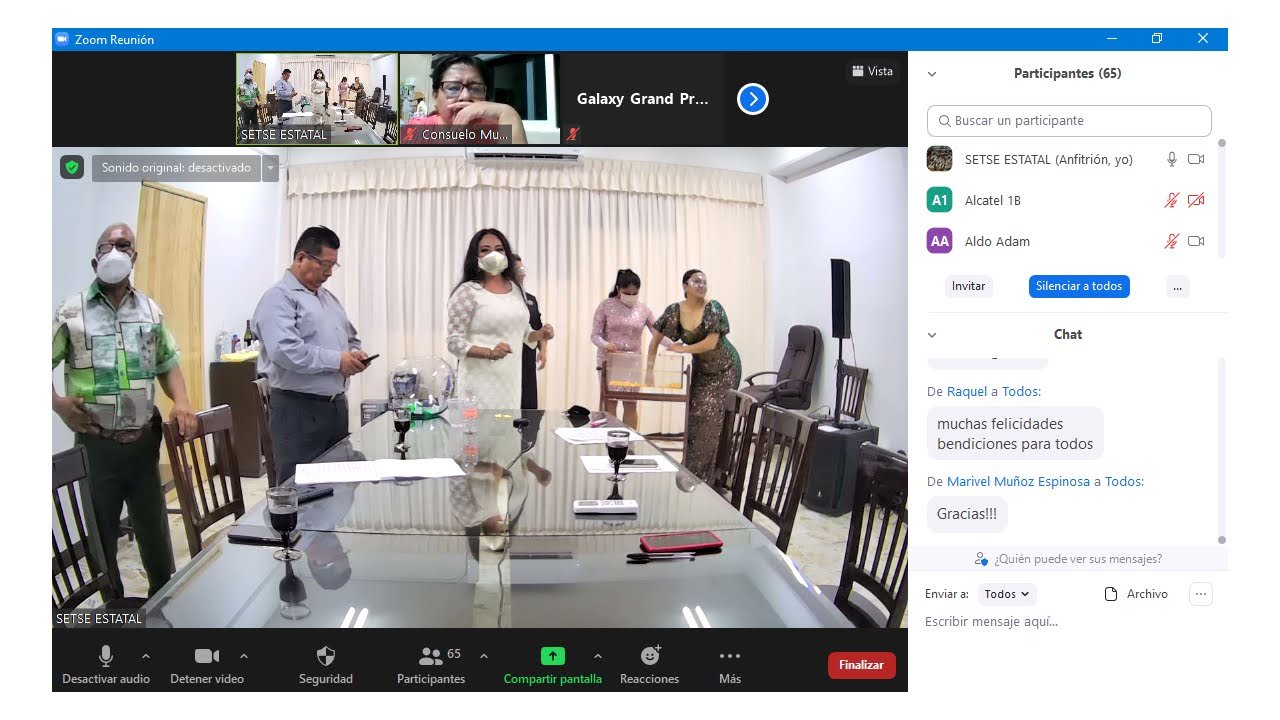This screenshot has width=1280, height=720.
Task: Collapse the Chat panel chevron
Action: (932, 335)
